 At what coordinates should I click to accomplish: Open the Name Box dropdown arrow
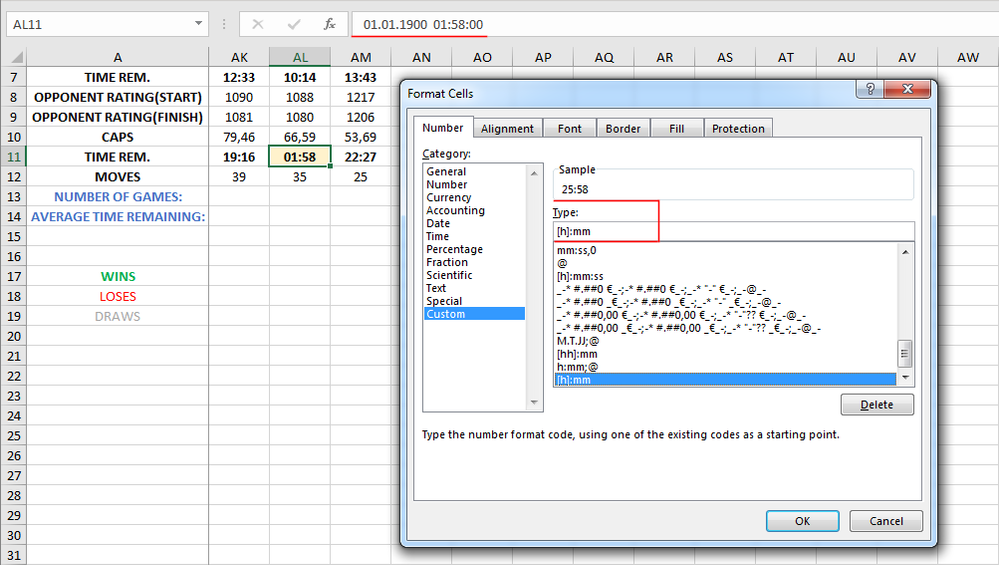(x=198, y=24)
